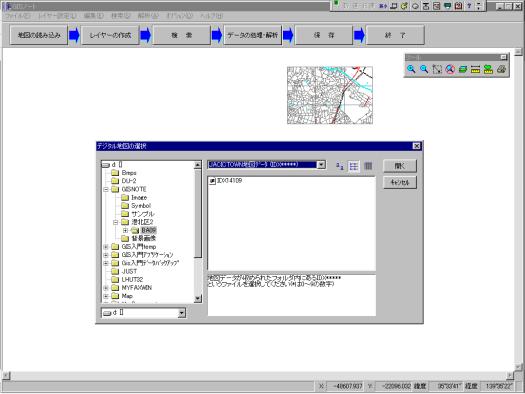Click the 背景画像 folder icon

[125, 238]
